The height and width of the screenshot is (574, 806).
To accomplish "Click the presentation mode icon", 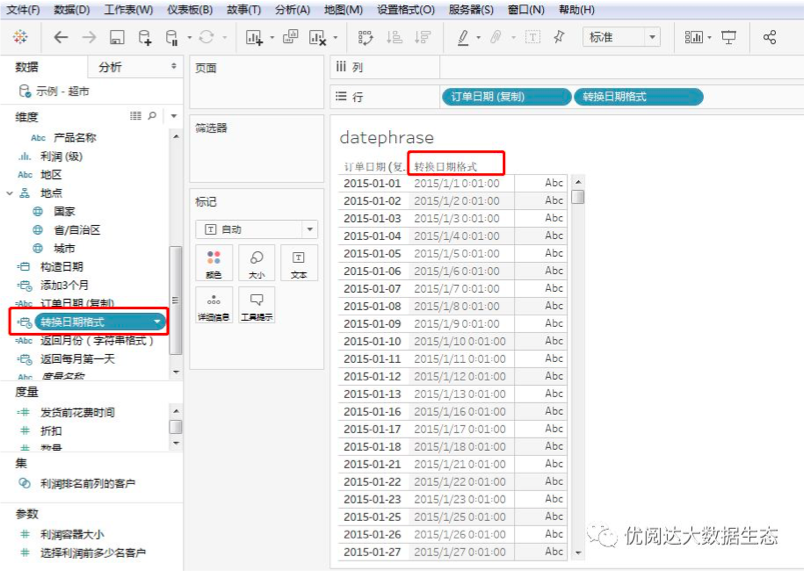I will 729,37.
